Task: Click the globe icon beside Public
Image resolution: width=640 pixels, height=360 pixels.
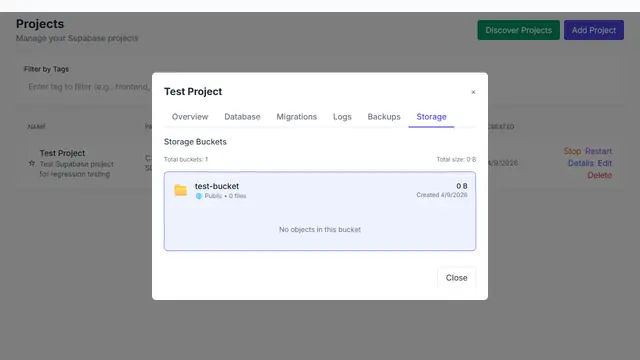Action: 199,196
